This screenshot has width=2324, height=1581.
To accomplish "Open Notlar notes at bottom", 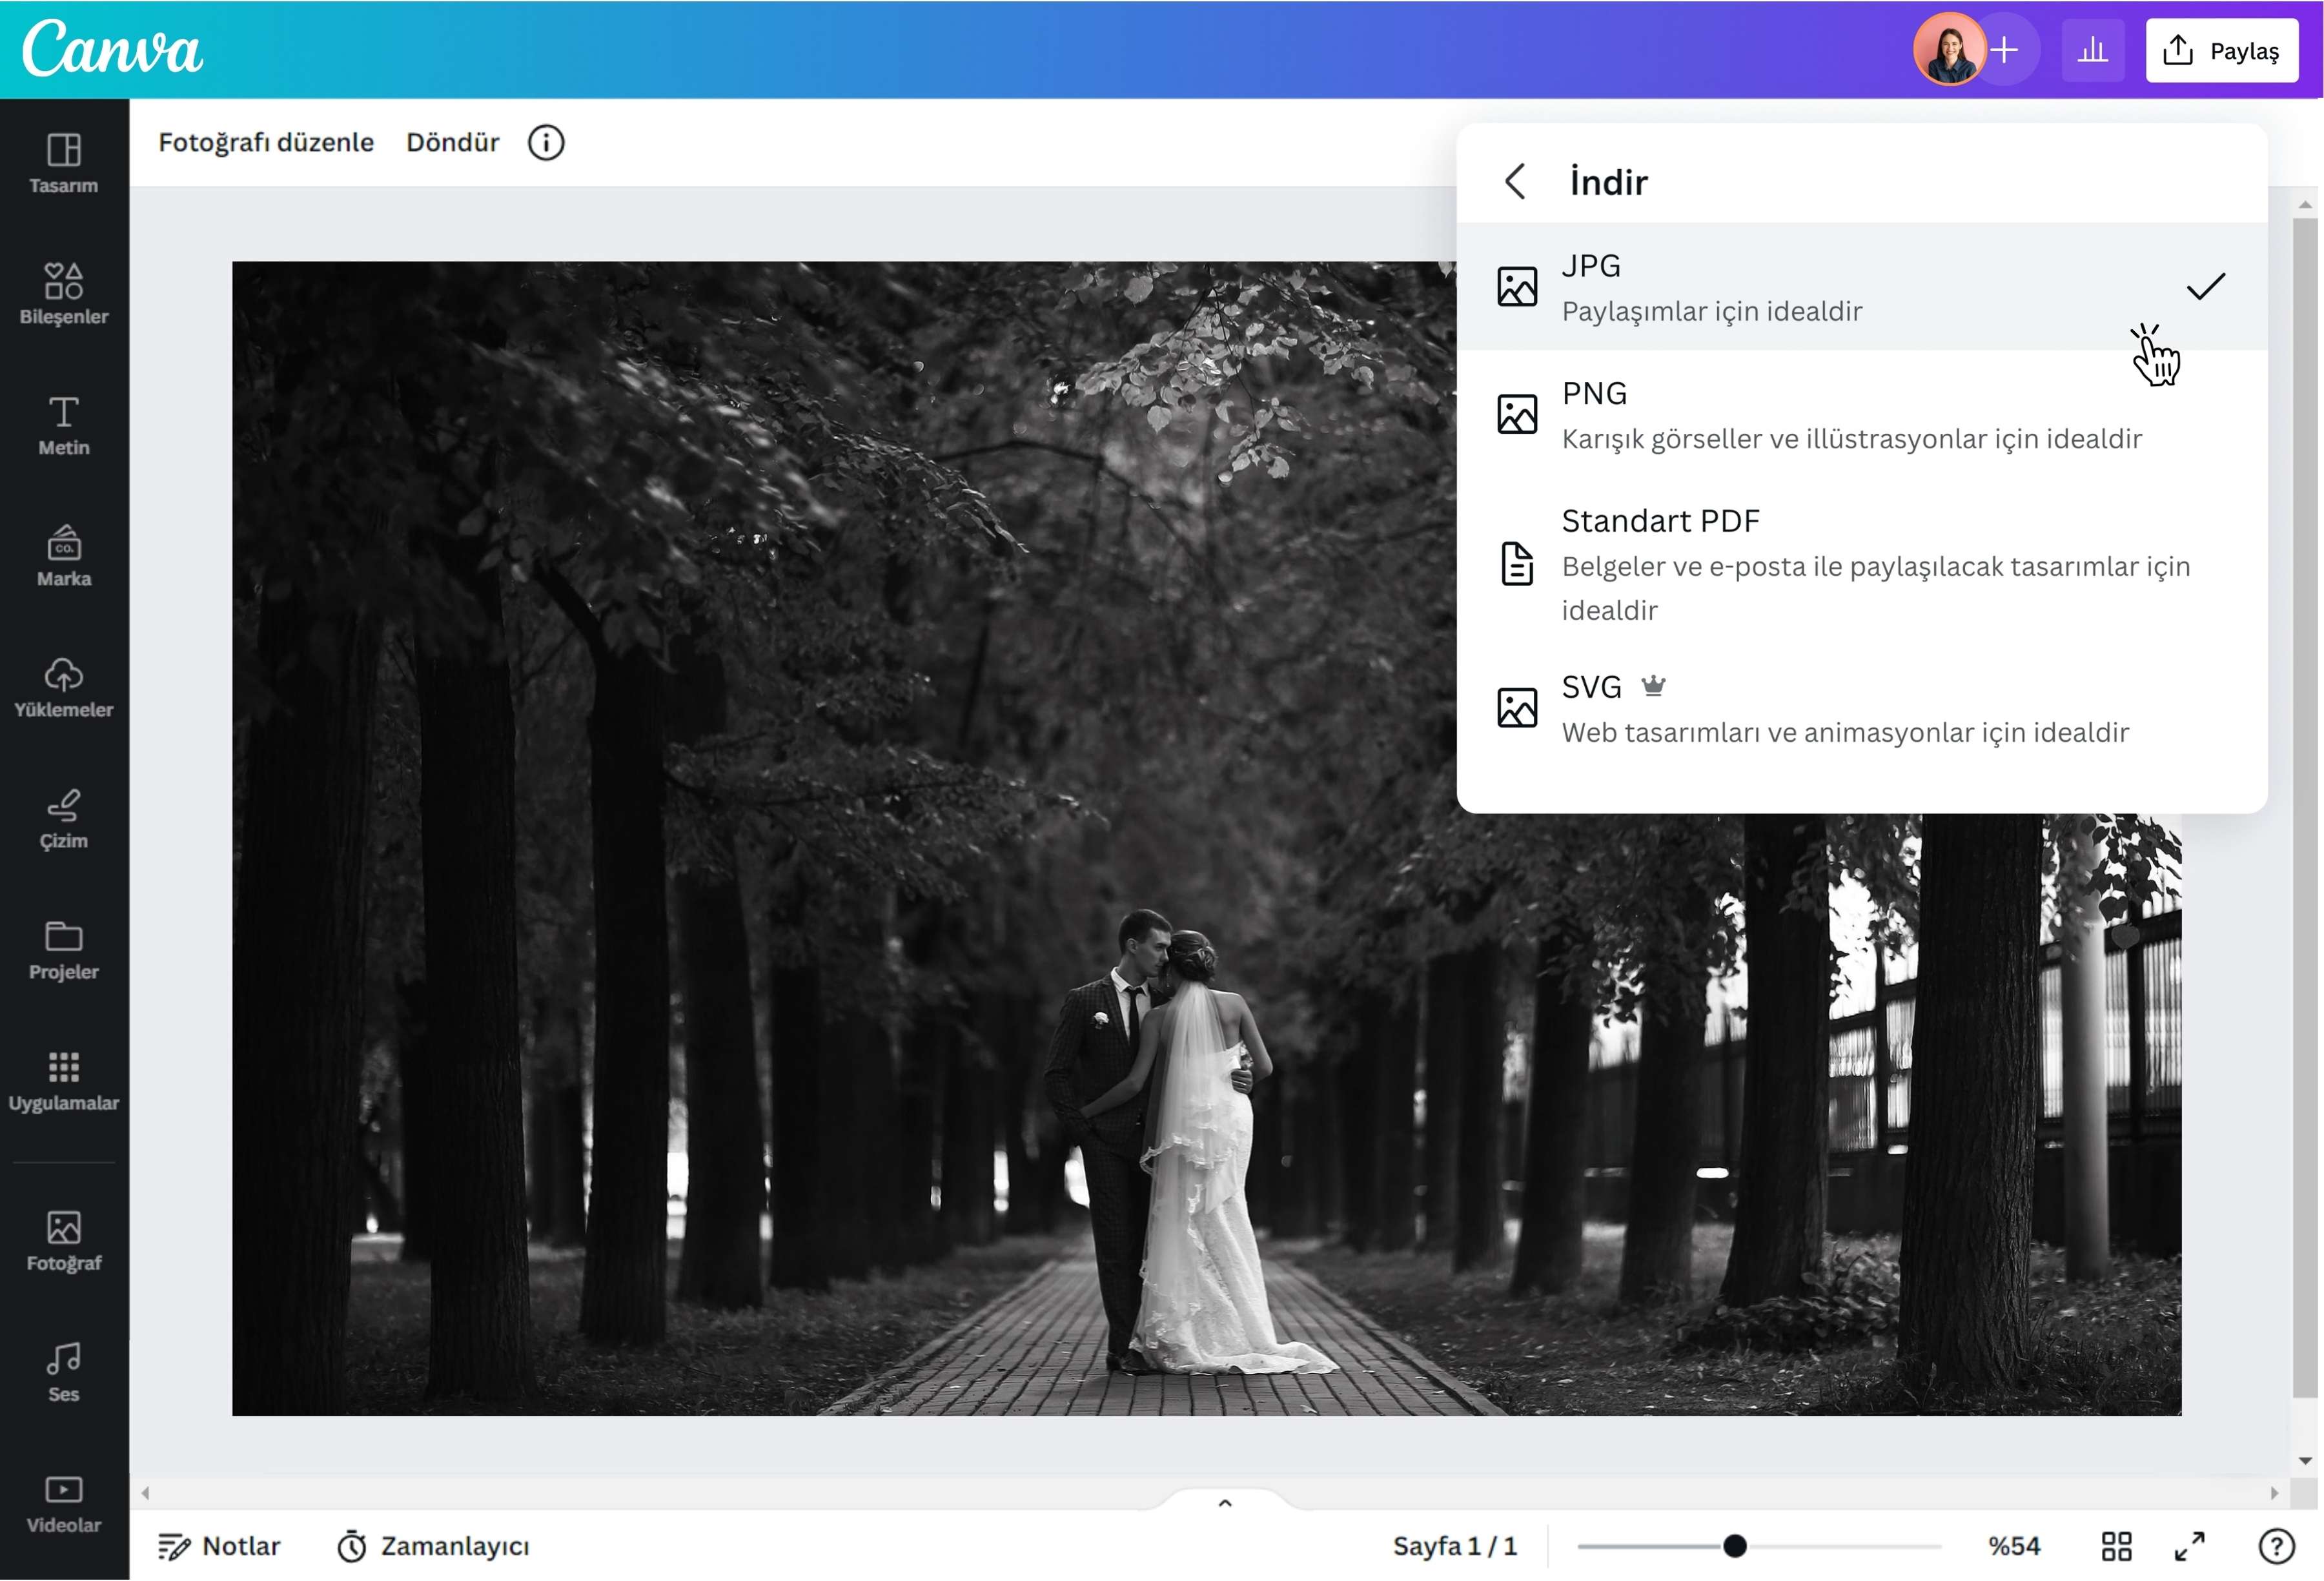I will 219,1546.
